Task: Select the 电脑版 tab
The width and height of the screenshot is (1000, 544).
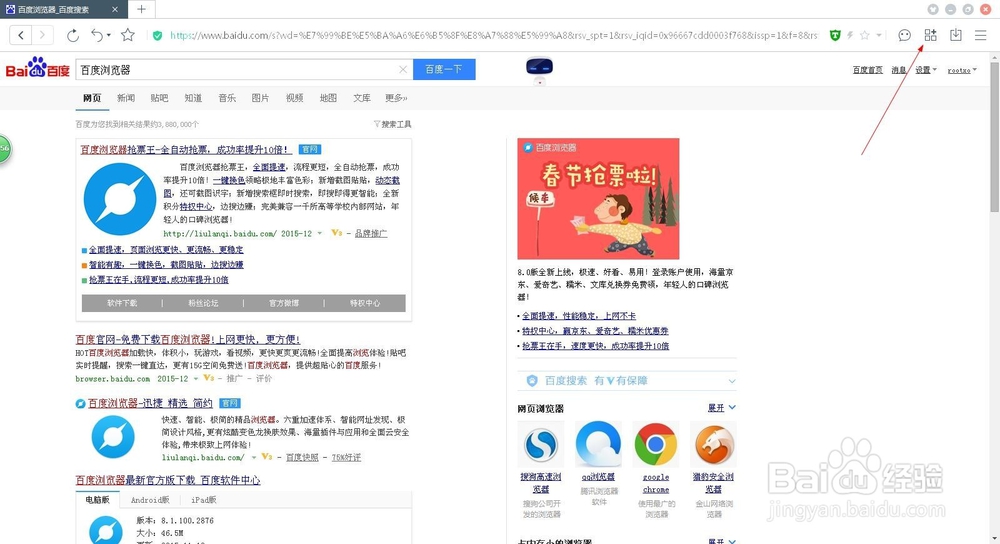Action: coord(98,500)
